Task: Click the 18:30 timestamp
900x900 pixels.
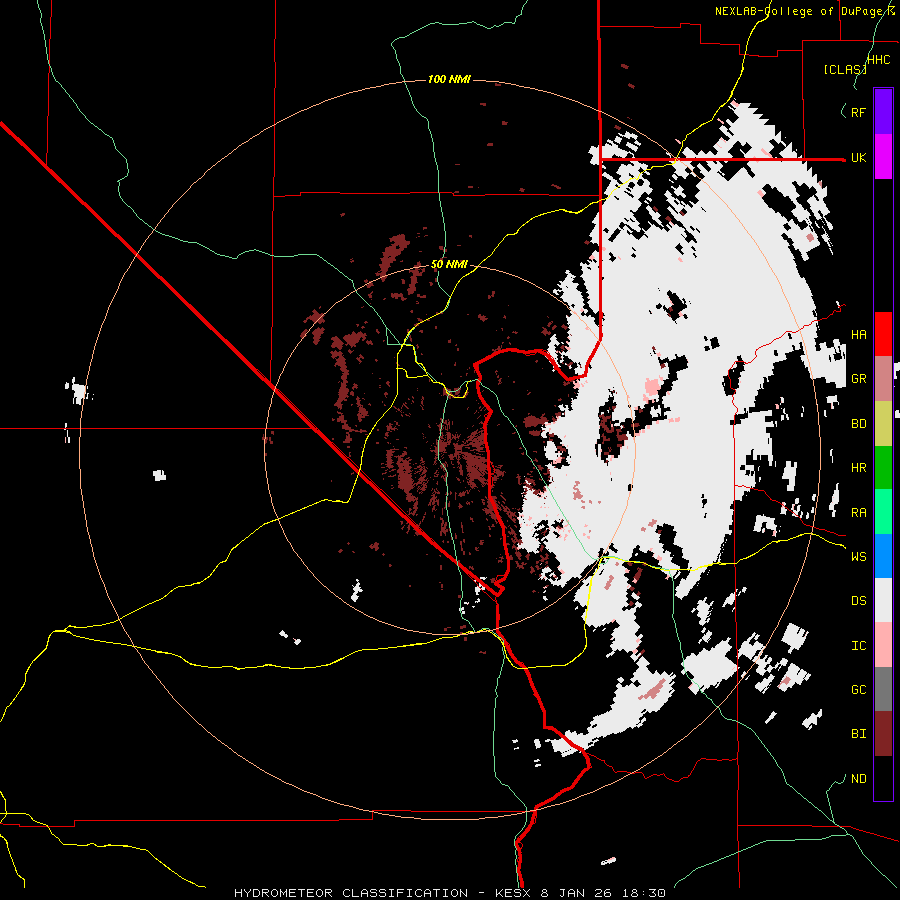Action: [646, 893]
